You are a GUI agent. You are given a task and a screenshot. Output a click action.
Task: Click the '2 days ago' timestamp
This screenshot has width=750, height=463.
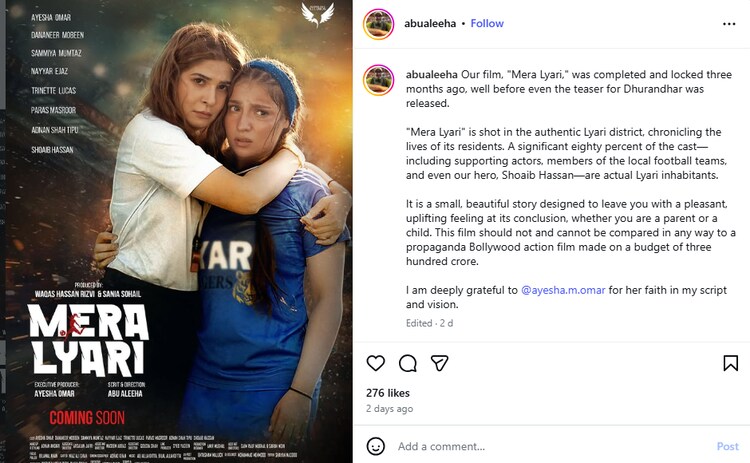[x=390, y=409]
